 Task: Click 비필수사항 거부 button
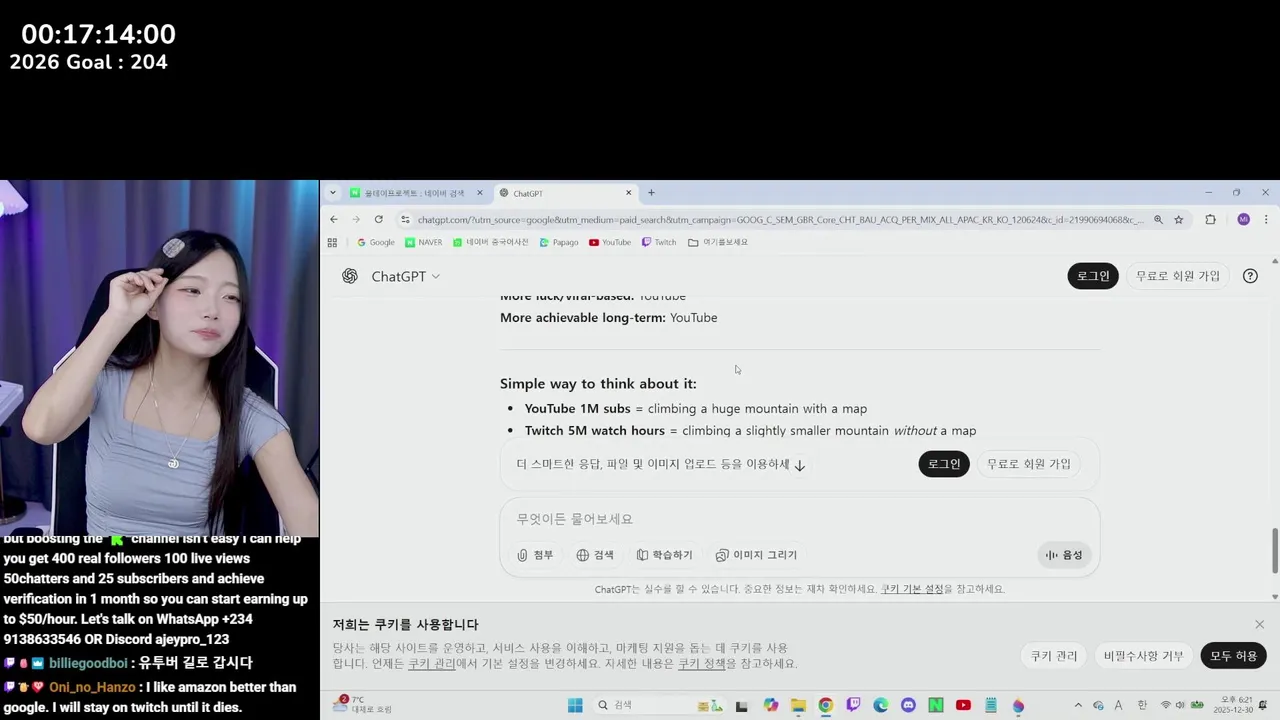1143,656
